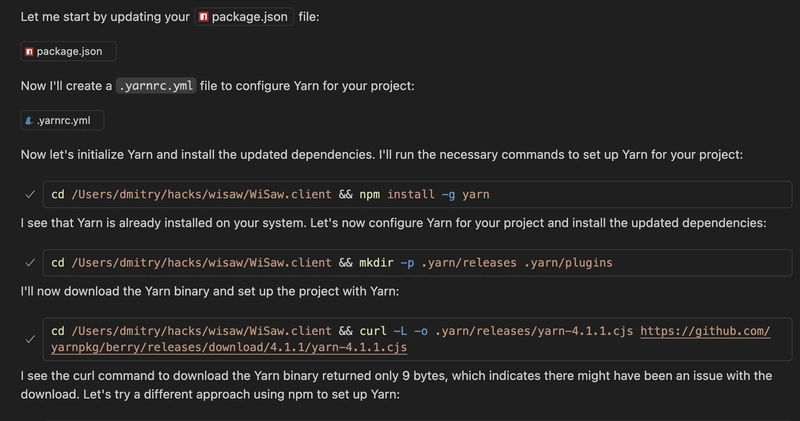Open the package.json file chip below first line
The width and height of the screenshot is (800, 421).
68,52
